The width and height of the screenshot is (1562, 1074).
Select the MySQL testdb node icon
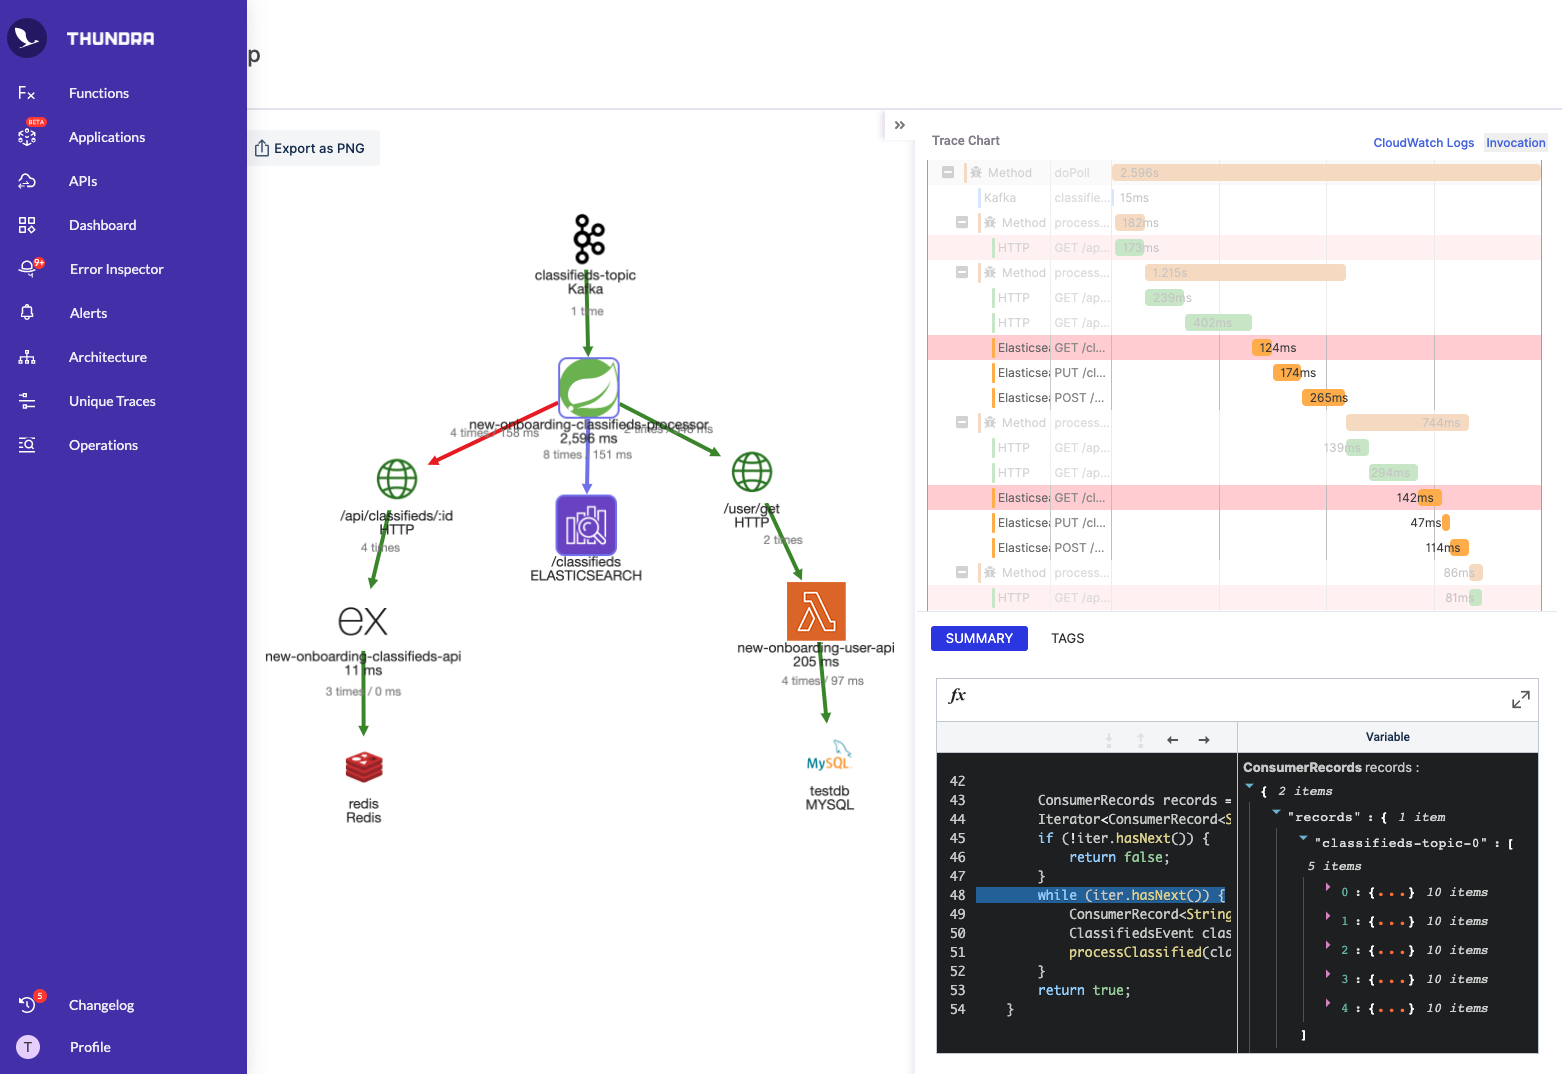click(829, 756)
